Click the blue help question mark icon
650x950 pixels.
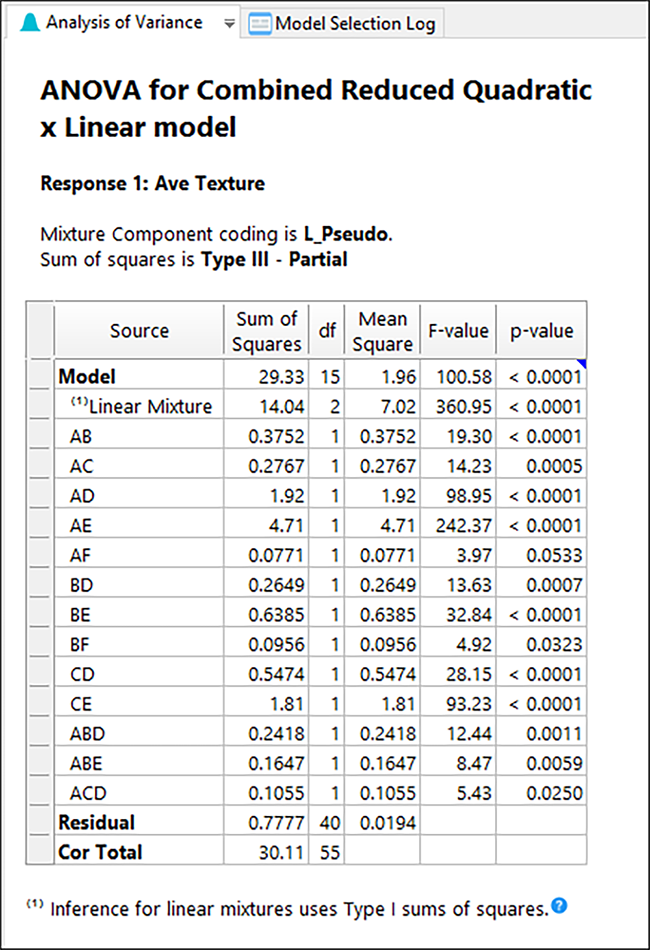pyautogui.click(x=559, y=907)
